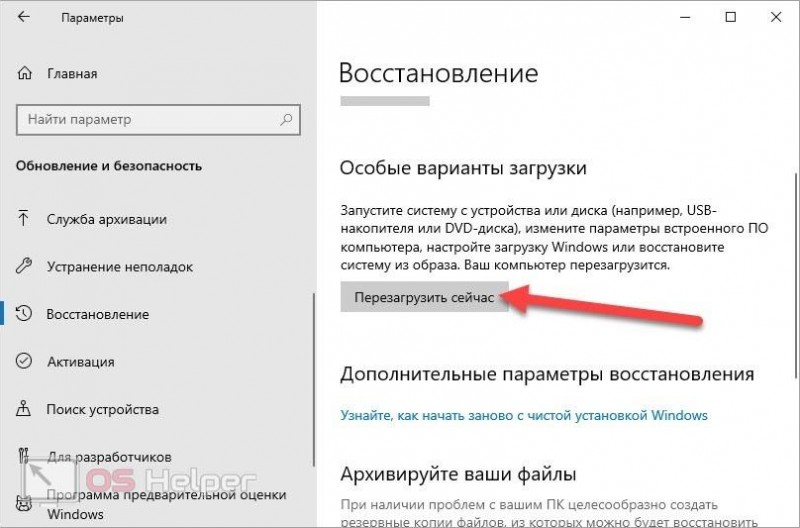Click the Поиск устройства locator icon
Image resolution: width=800 pixels, height=528 pixels.
pyautogui.click(x=23, y=409)
